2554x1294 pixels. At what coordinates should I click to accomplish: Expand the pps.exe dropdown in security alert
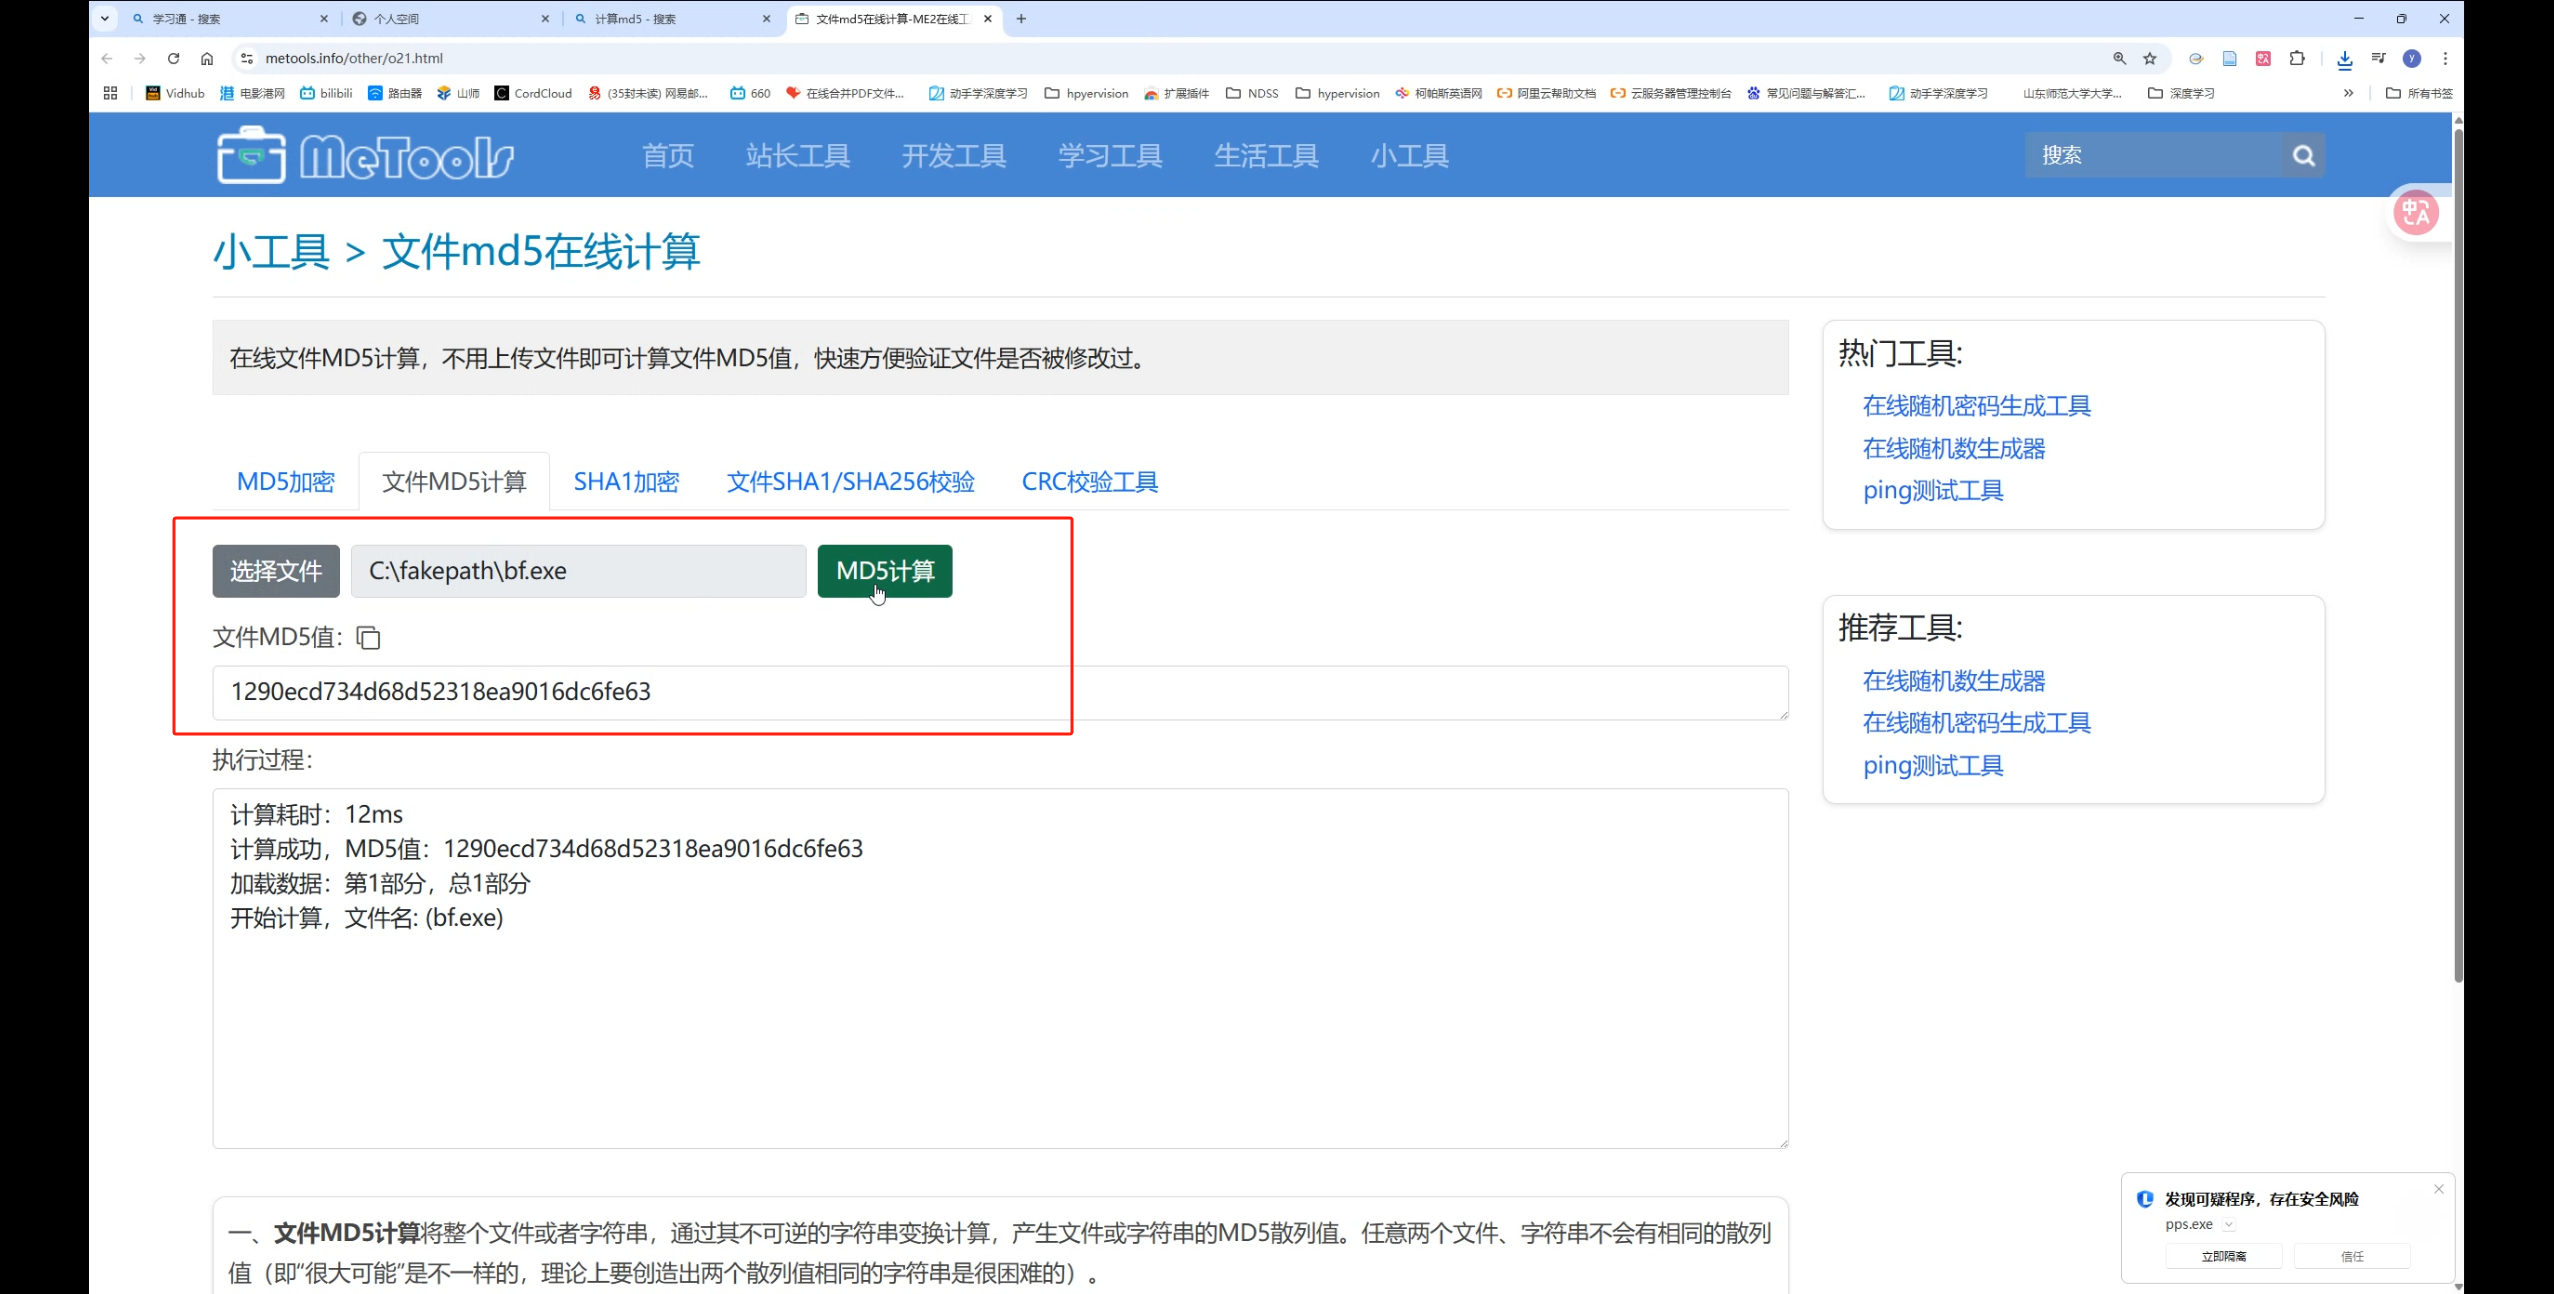(2229, 1225)
